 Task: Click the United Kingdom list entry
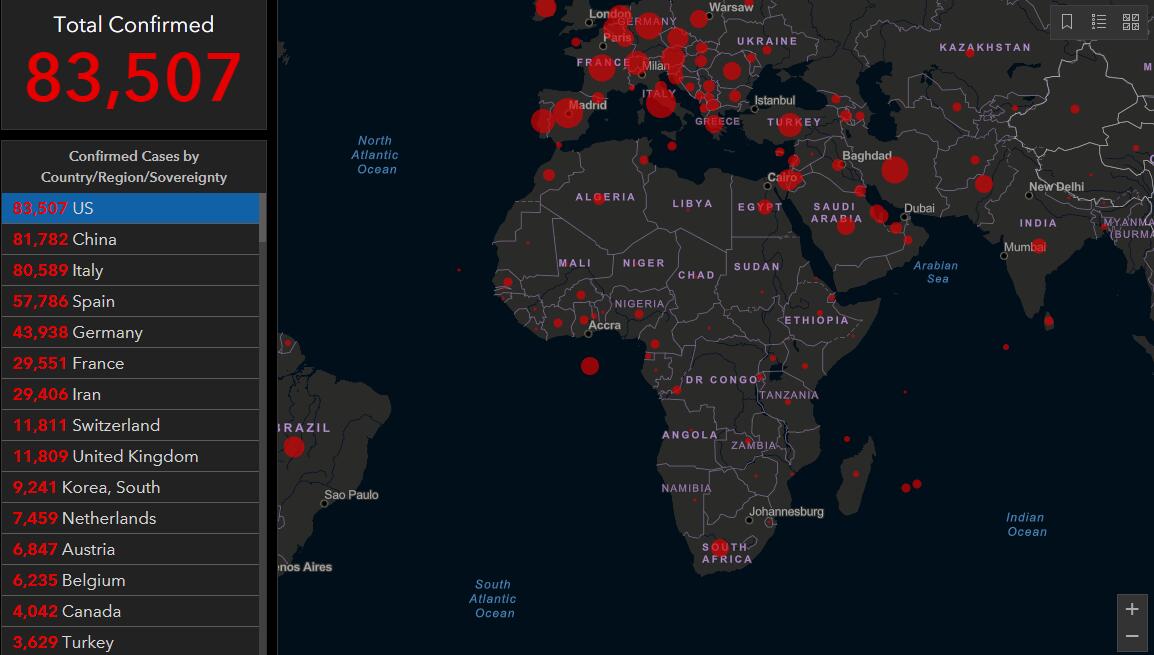[130, 456]
